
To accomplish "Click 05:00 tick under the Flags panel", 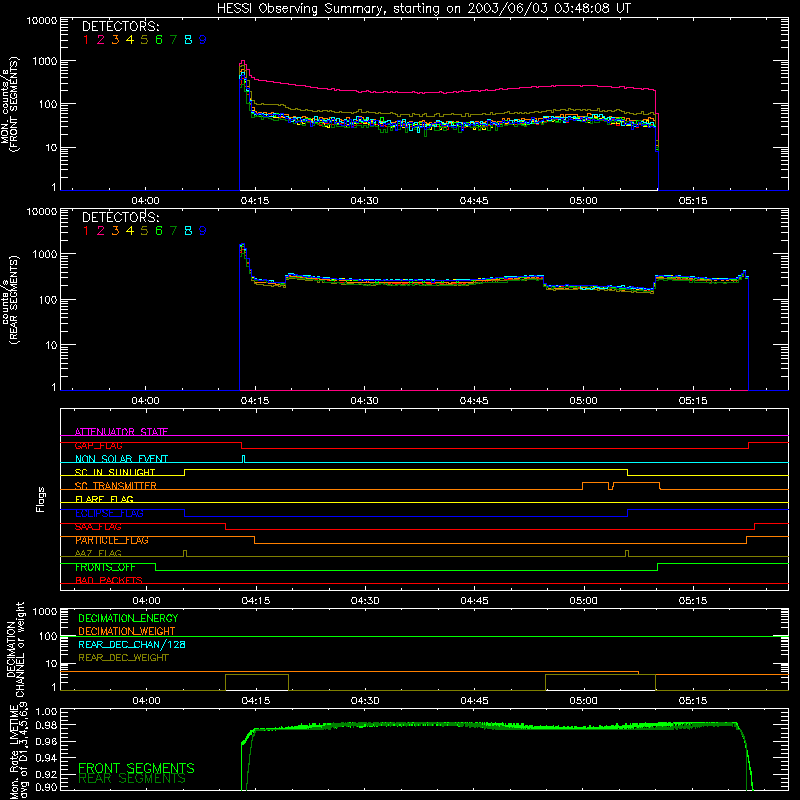I will click(x=584, y=601).
